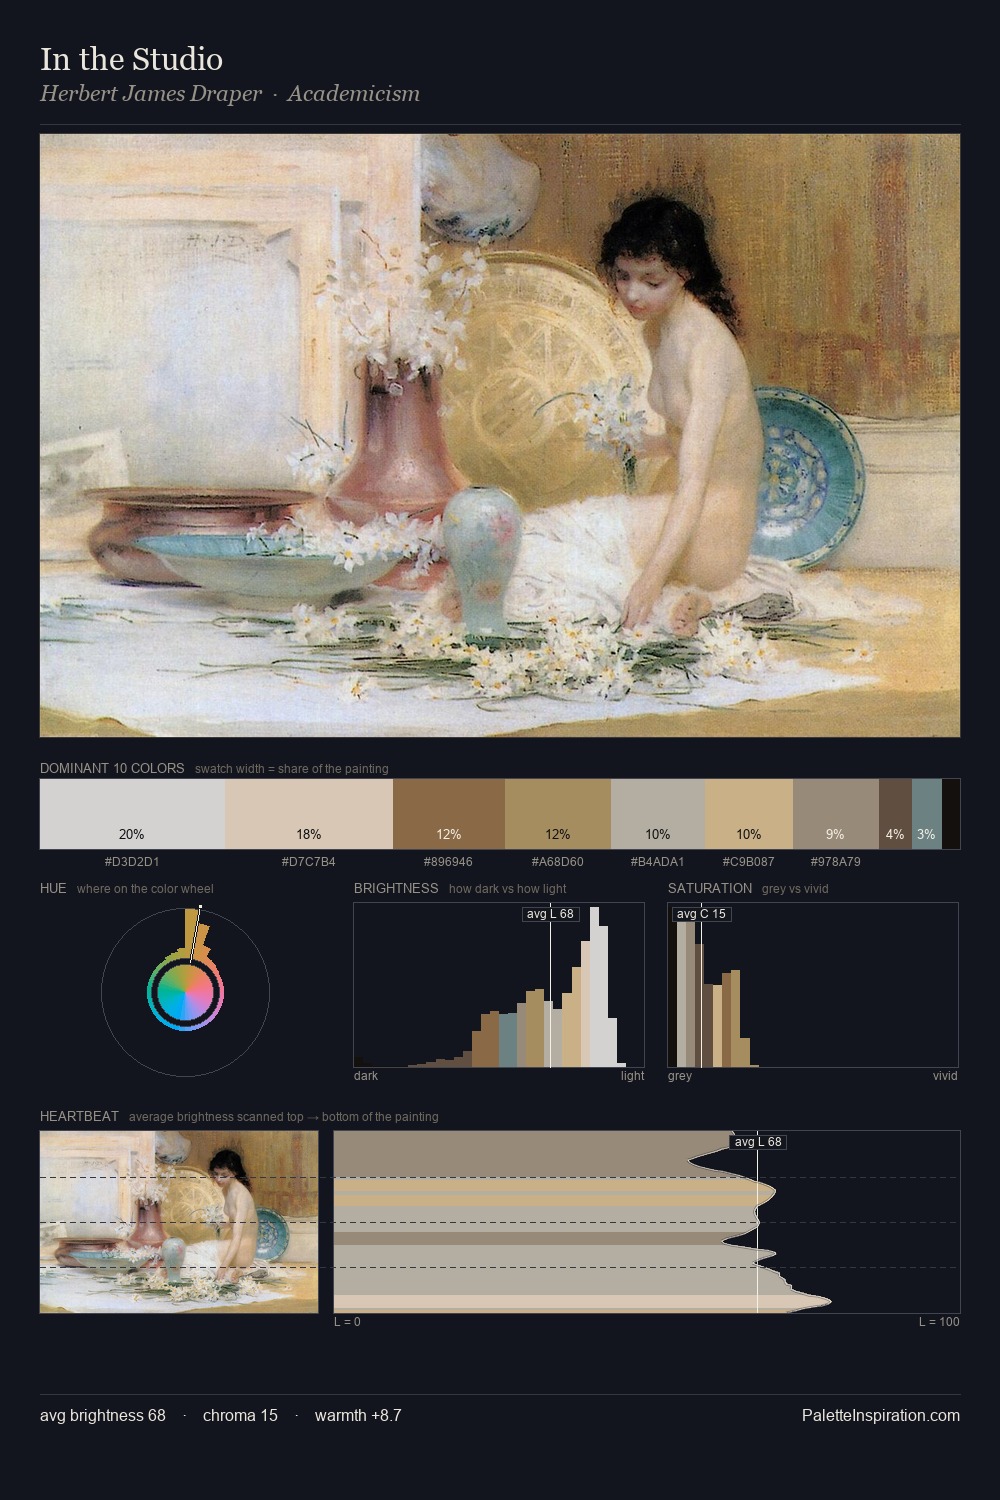Click the 20% light grey swatch #D3D2D1
This screenshot has height=1500, width=1000.
pyautogui.click(x=132, y=814)
